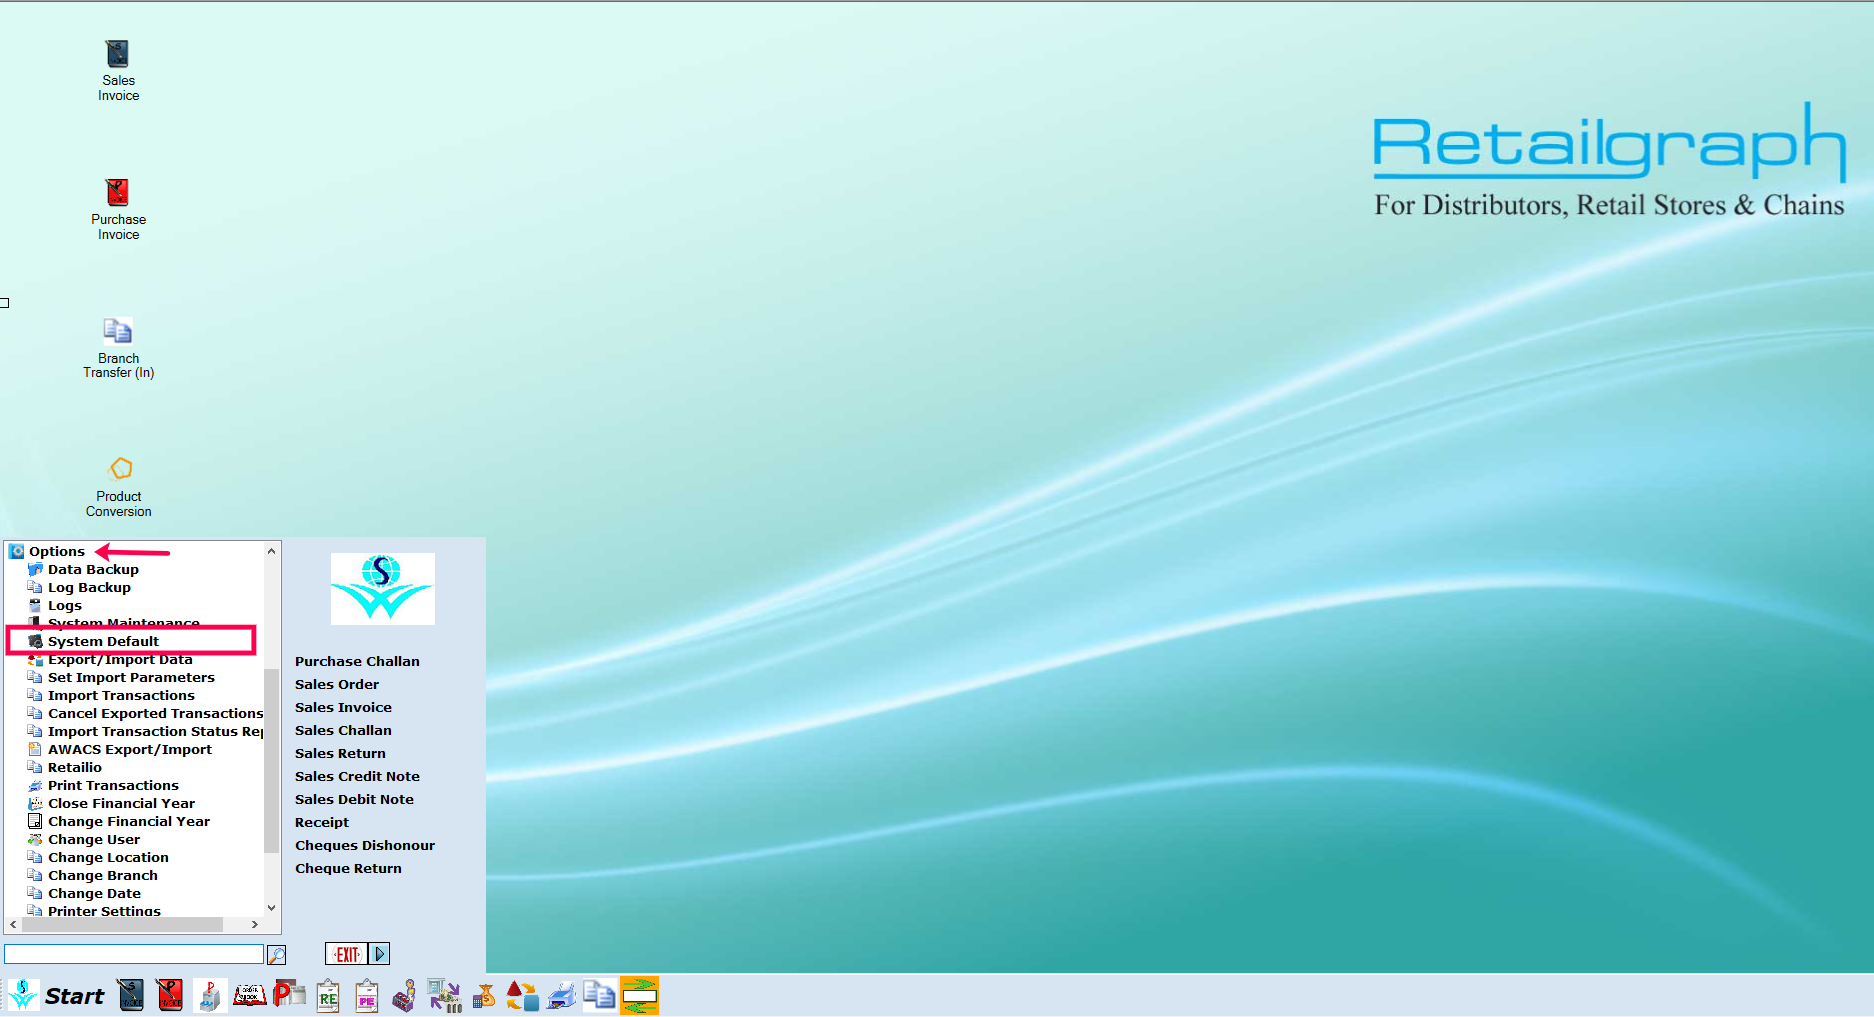This screenshot has width=1874, height=1017.
Task: Click the company logo in start panel
Action: tap(382, 588)
